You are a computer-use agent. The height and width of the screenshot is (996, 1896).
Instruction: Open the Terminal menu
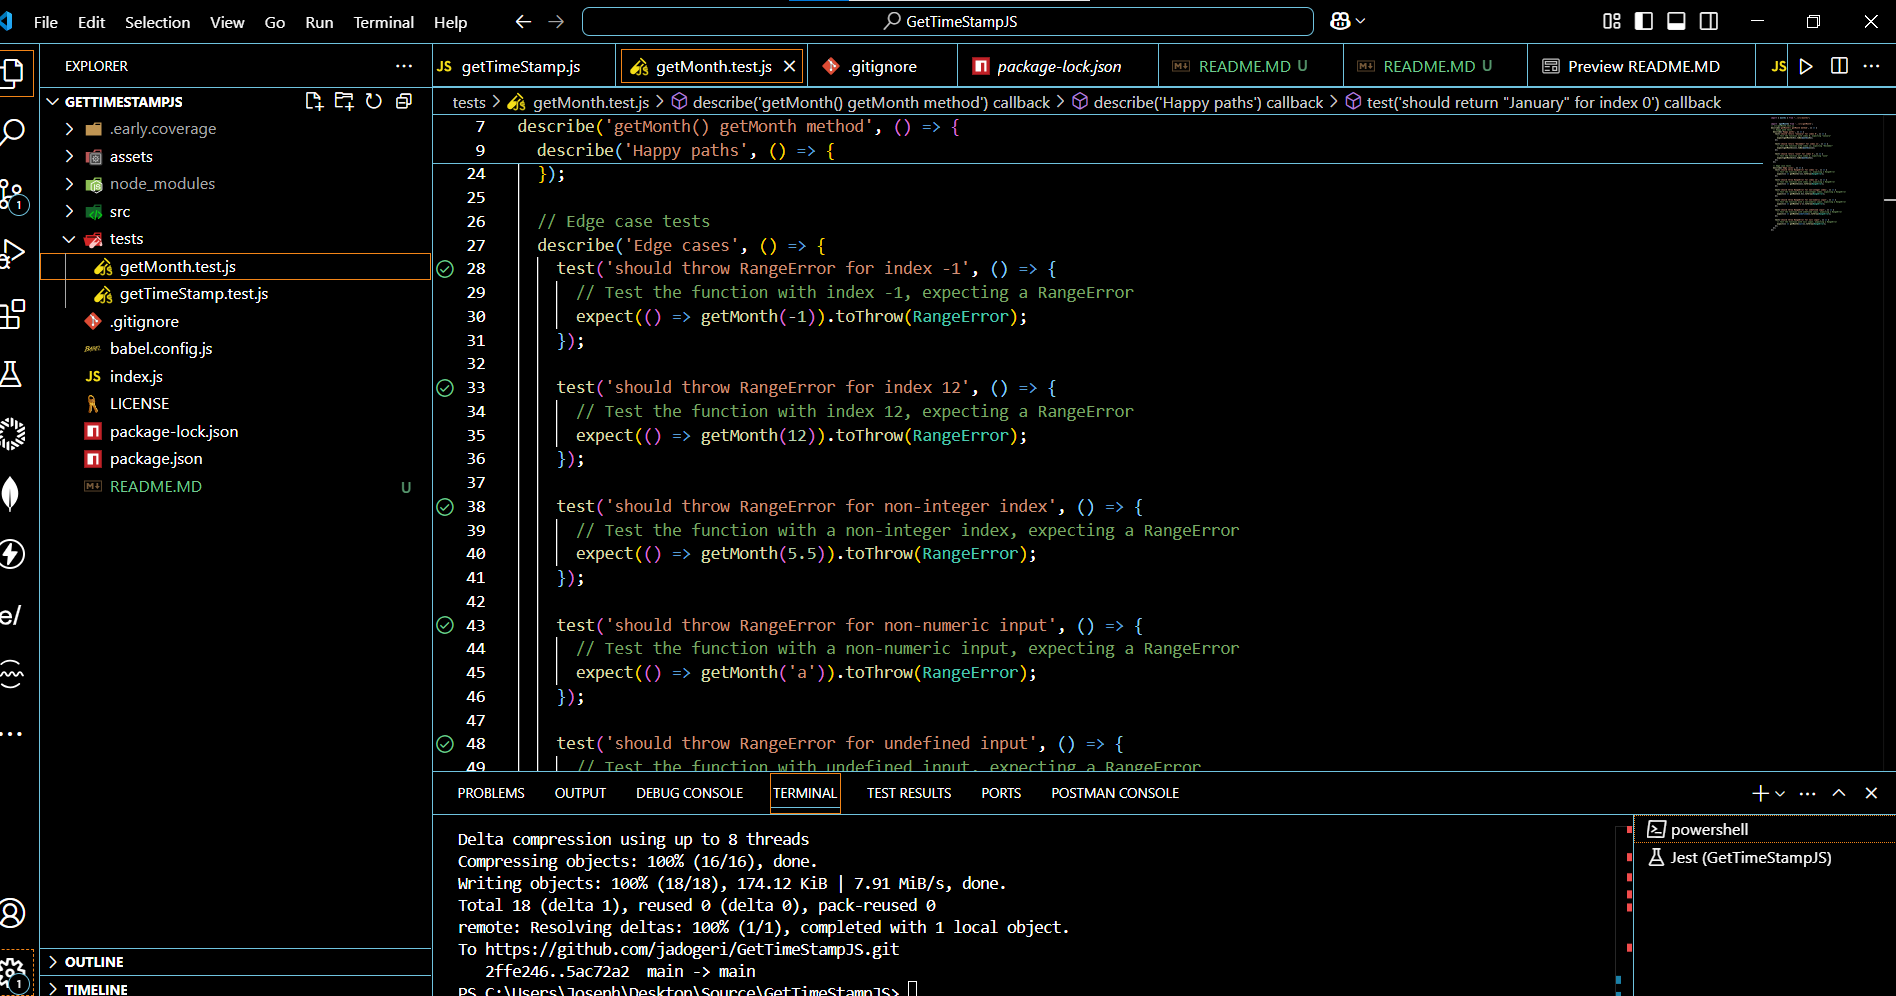tap(383, 22)
